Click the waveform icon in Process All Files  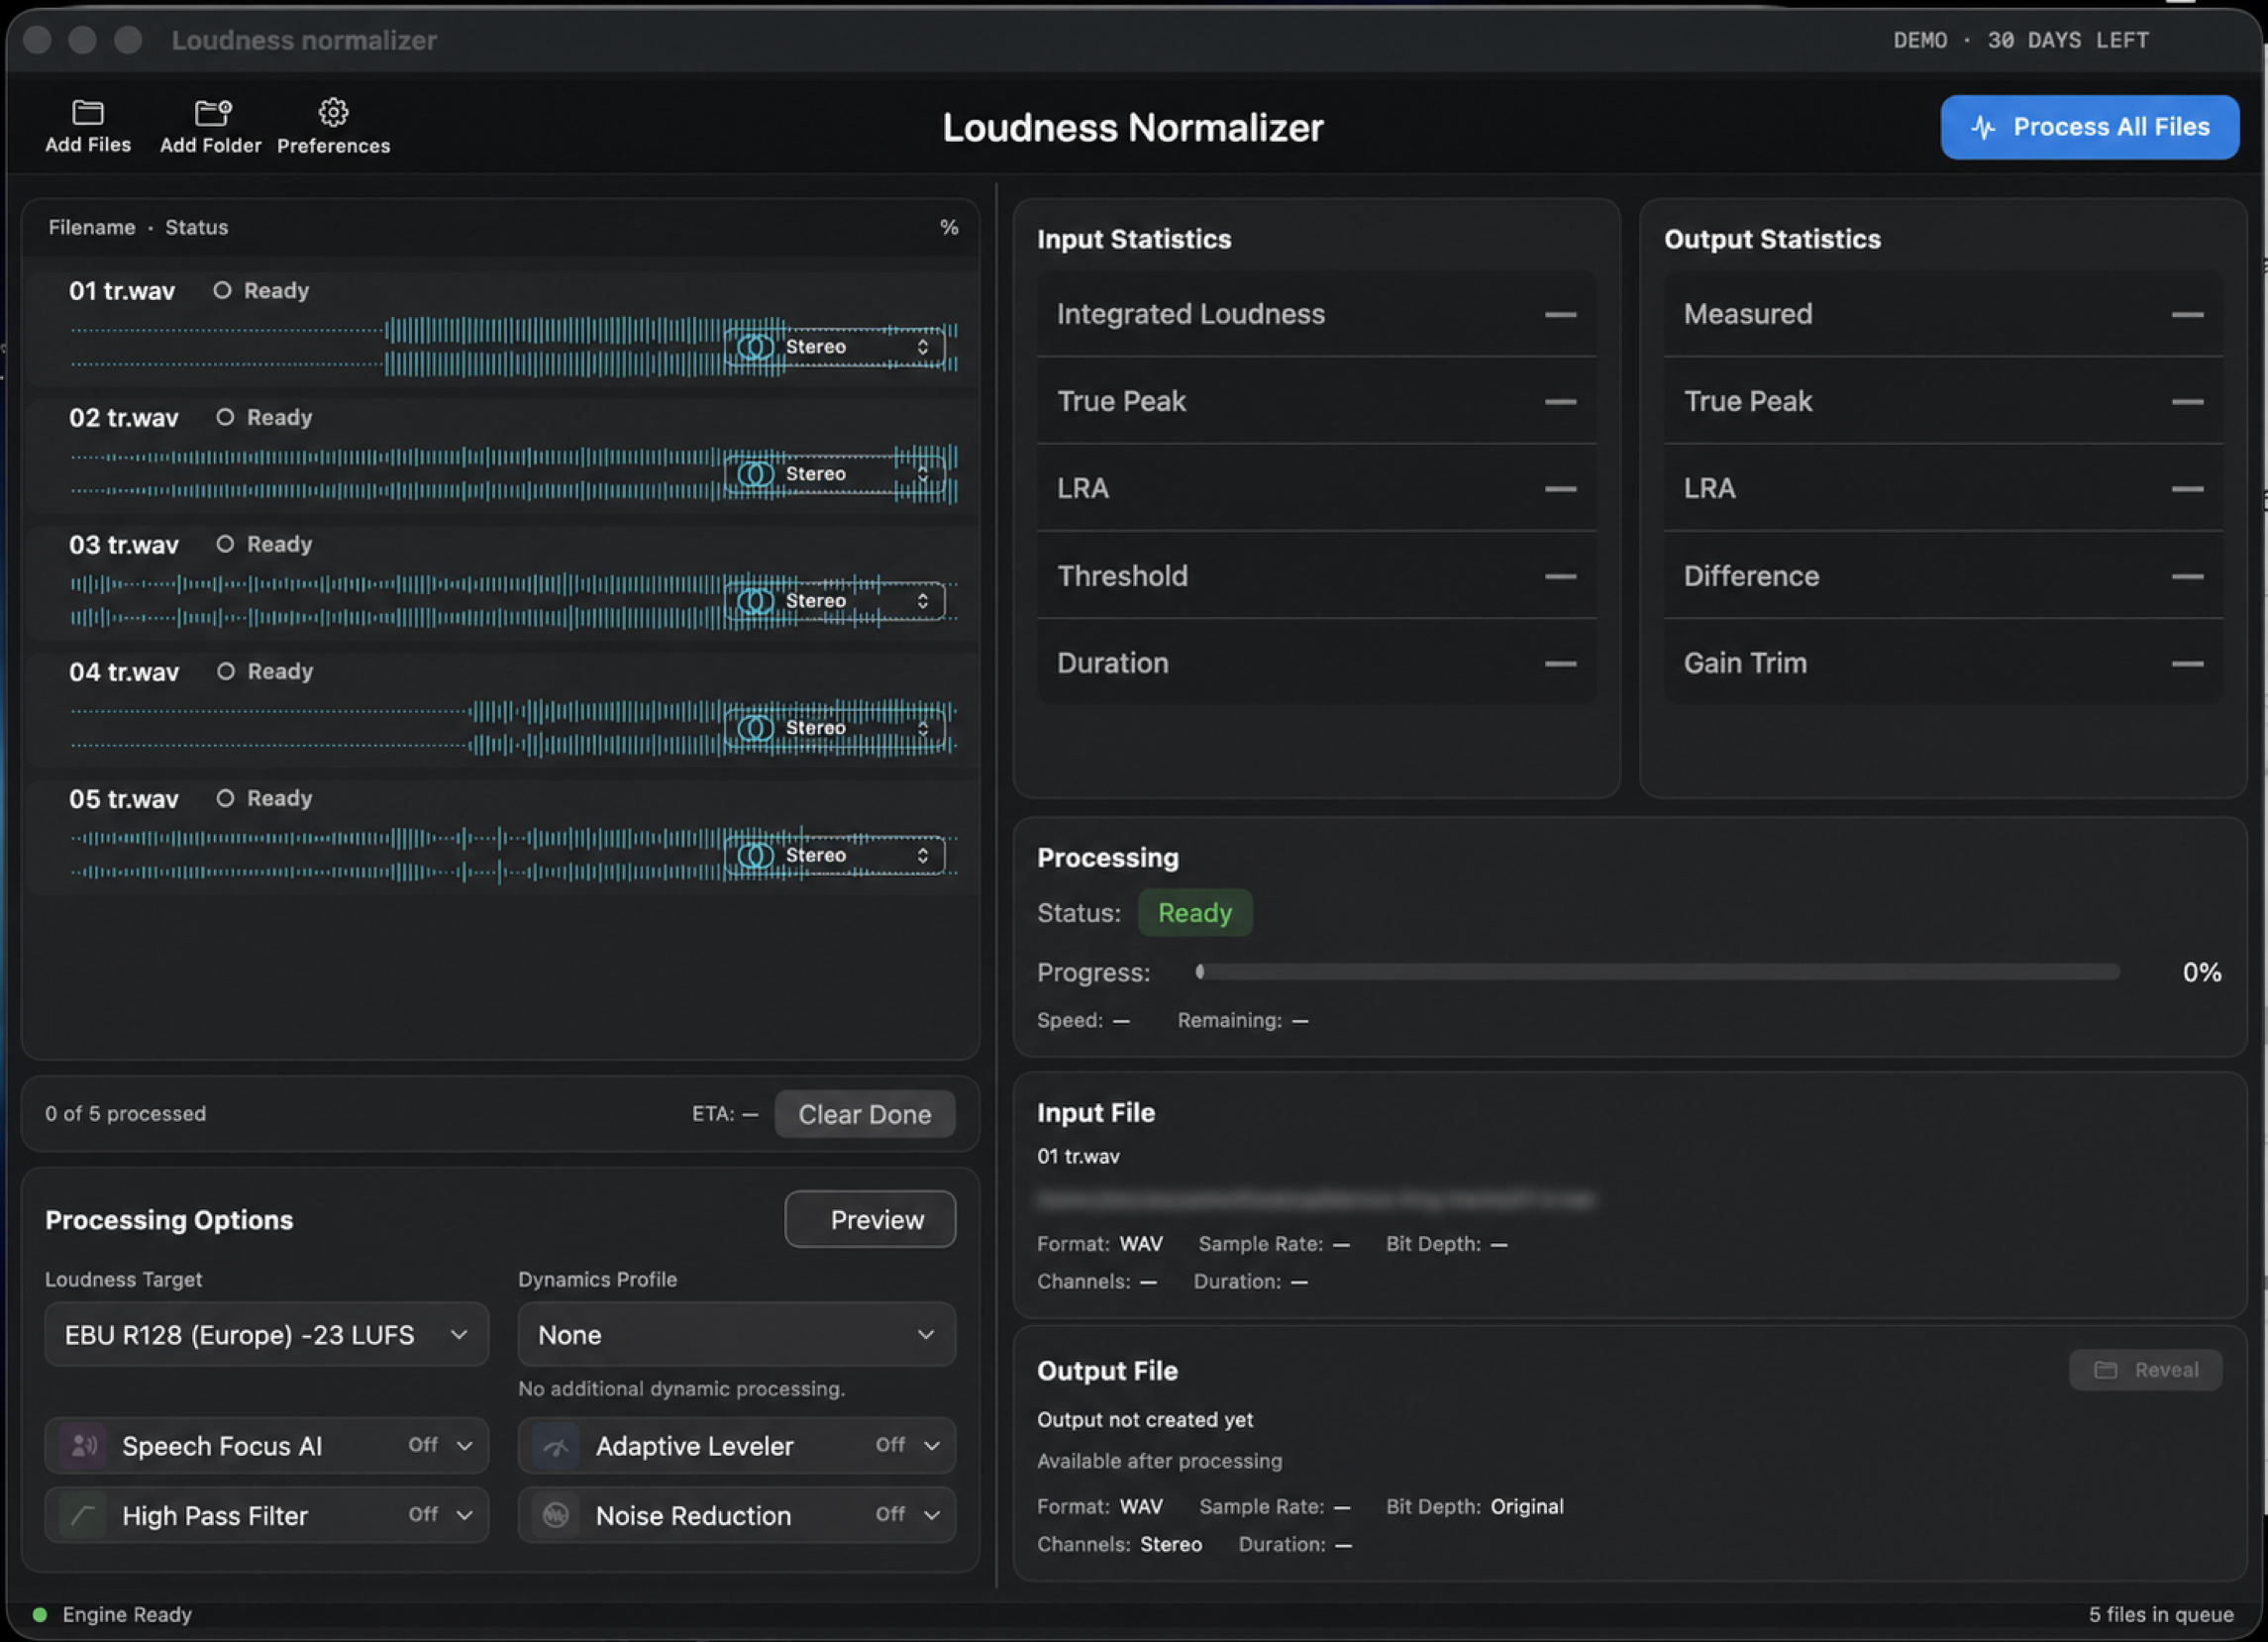[1983, 127]
